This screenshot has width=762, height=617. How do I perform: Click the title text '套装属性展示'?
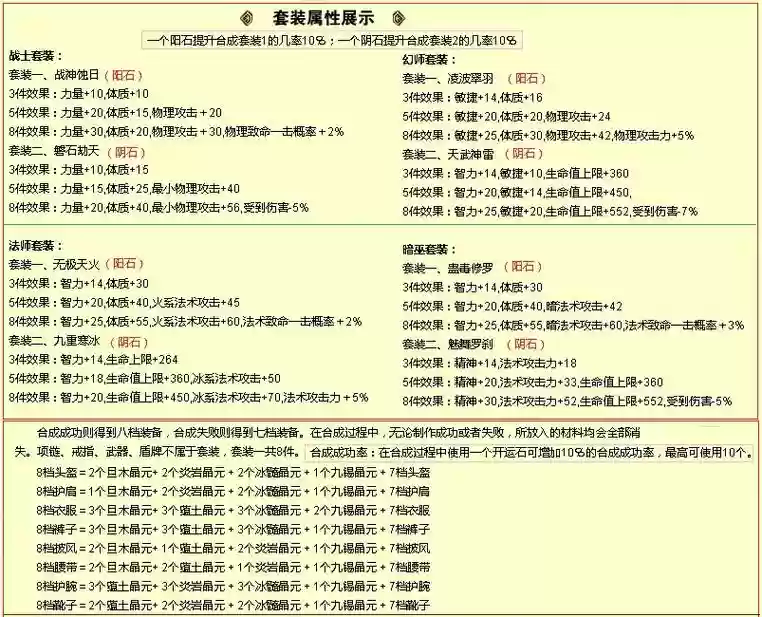(323, 18)
